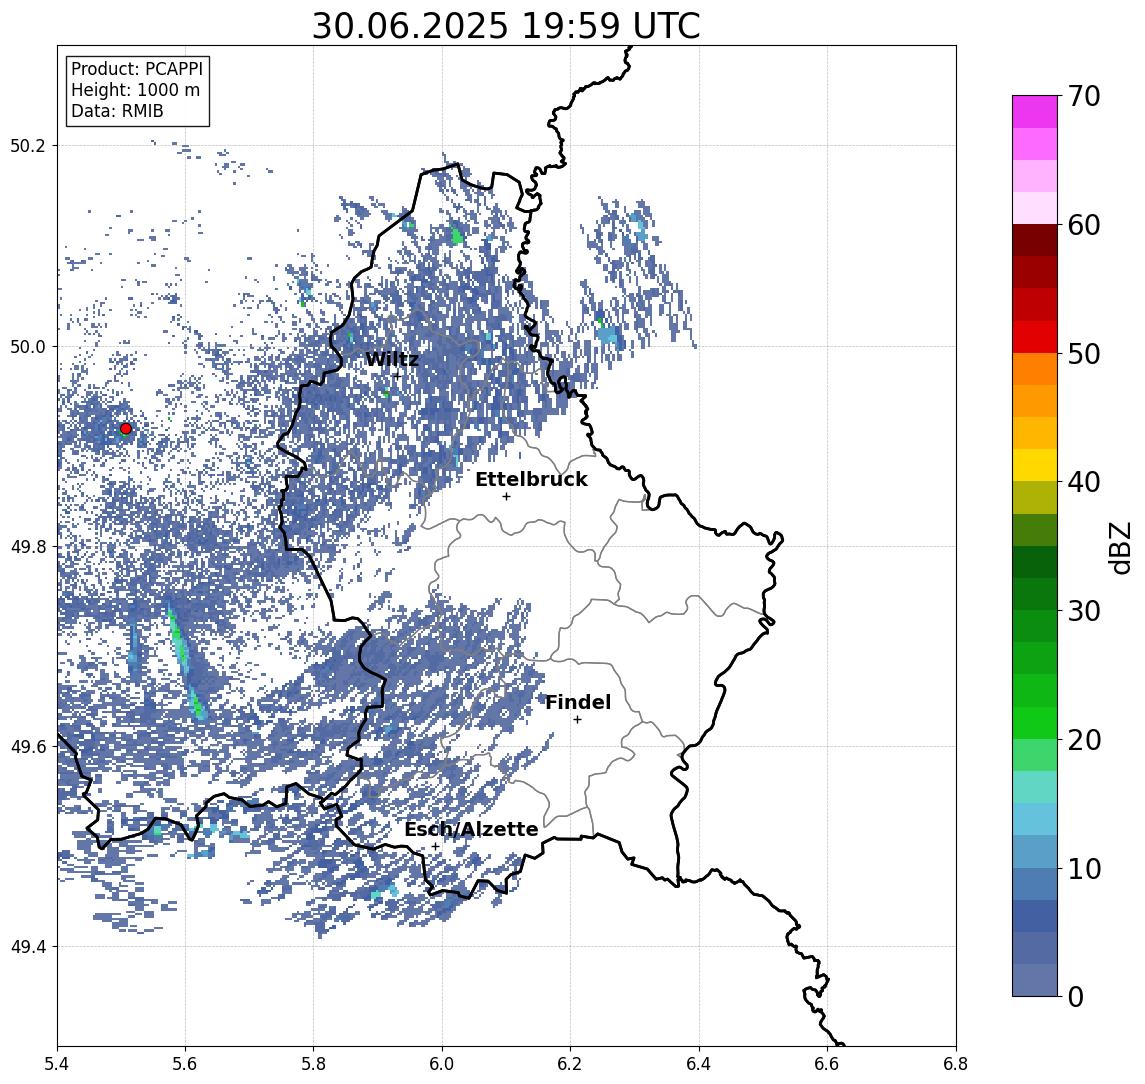Screen dimensions: 1145x1084
Task: Click the dark maroon colorbar segment below 60
Action: 1035,240
